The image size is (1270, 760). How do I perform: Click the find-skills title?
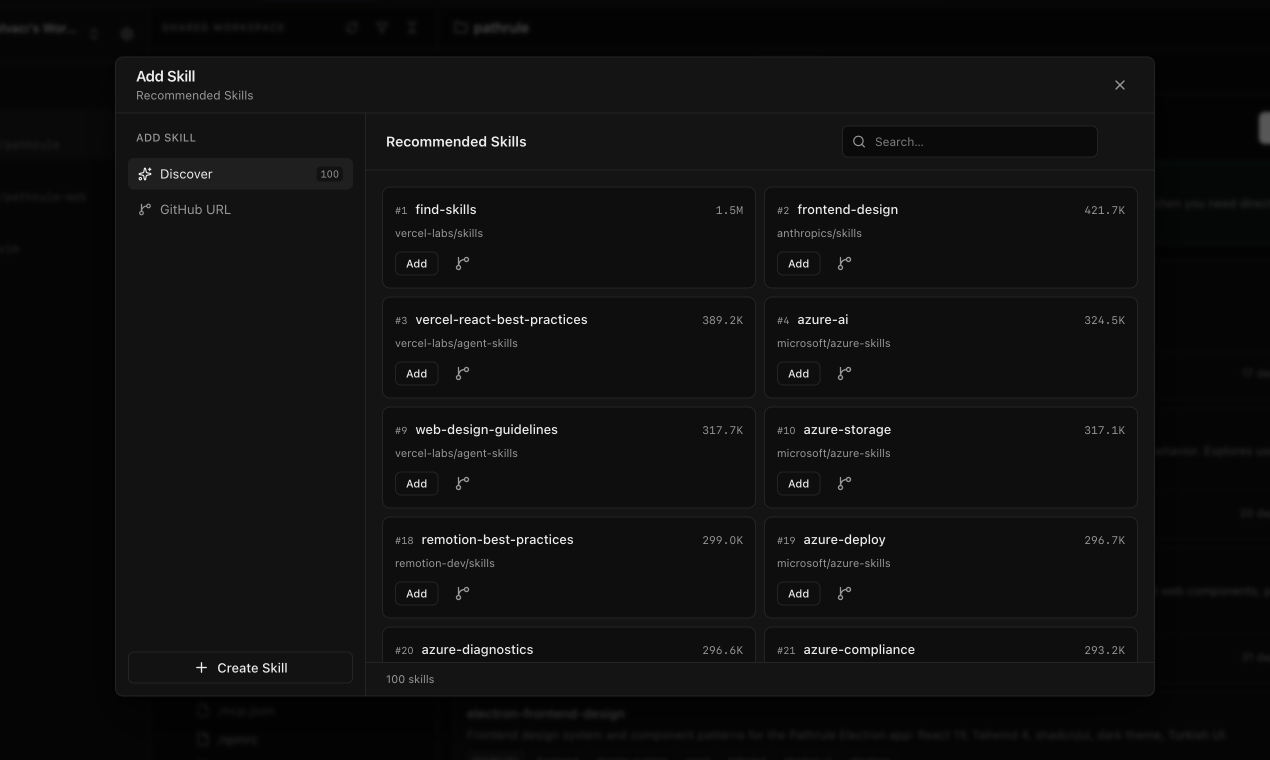point(446,210)
